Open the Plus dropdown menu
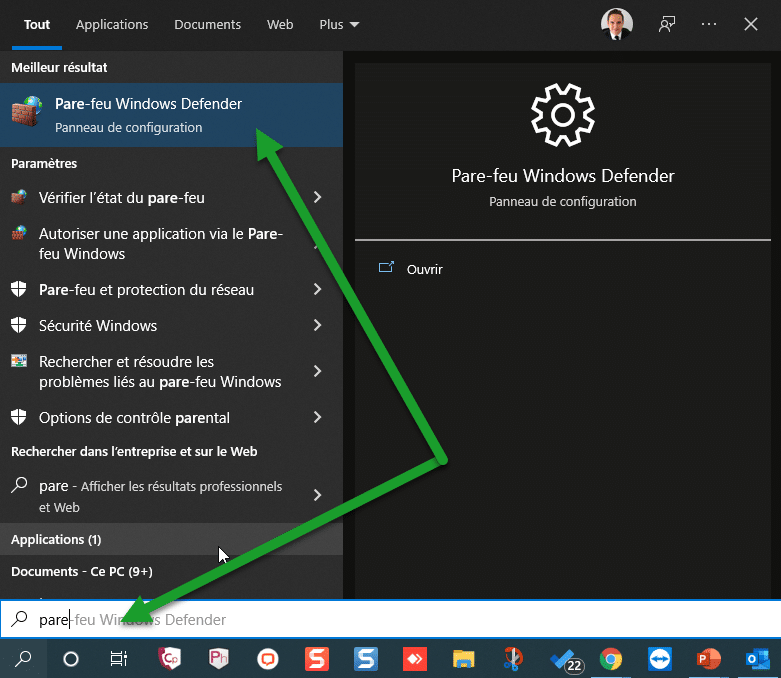This screenshot has height=678, width=781. 339,24
